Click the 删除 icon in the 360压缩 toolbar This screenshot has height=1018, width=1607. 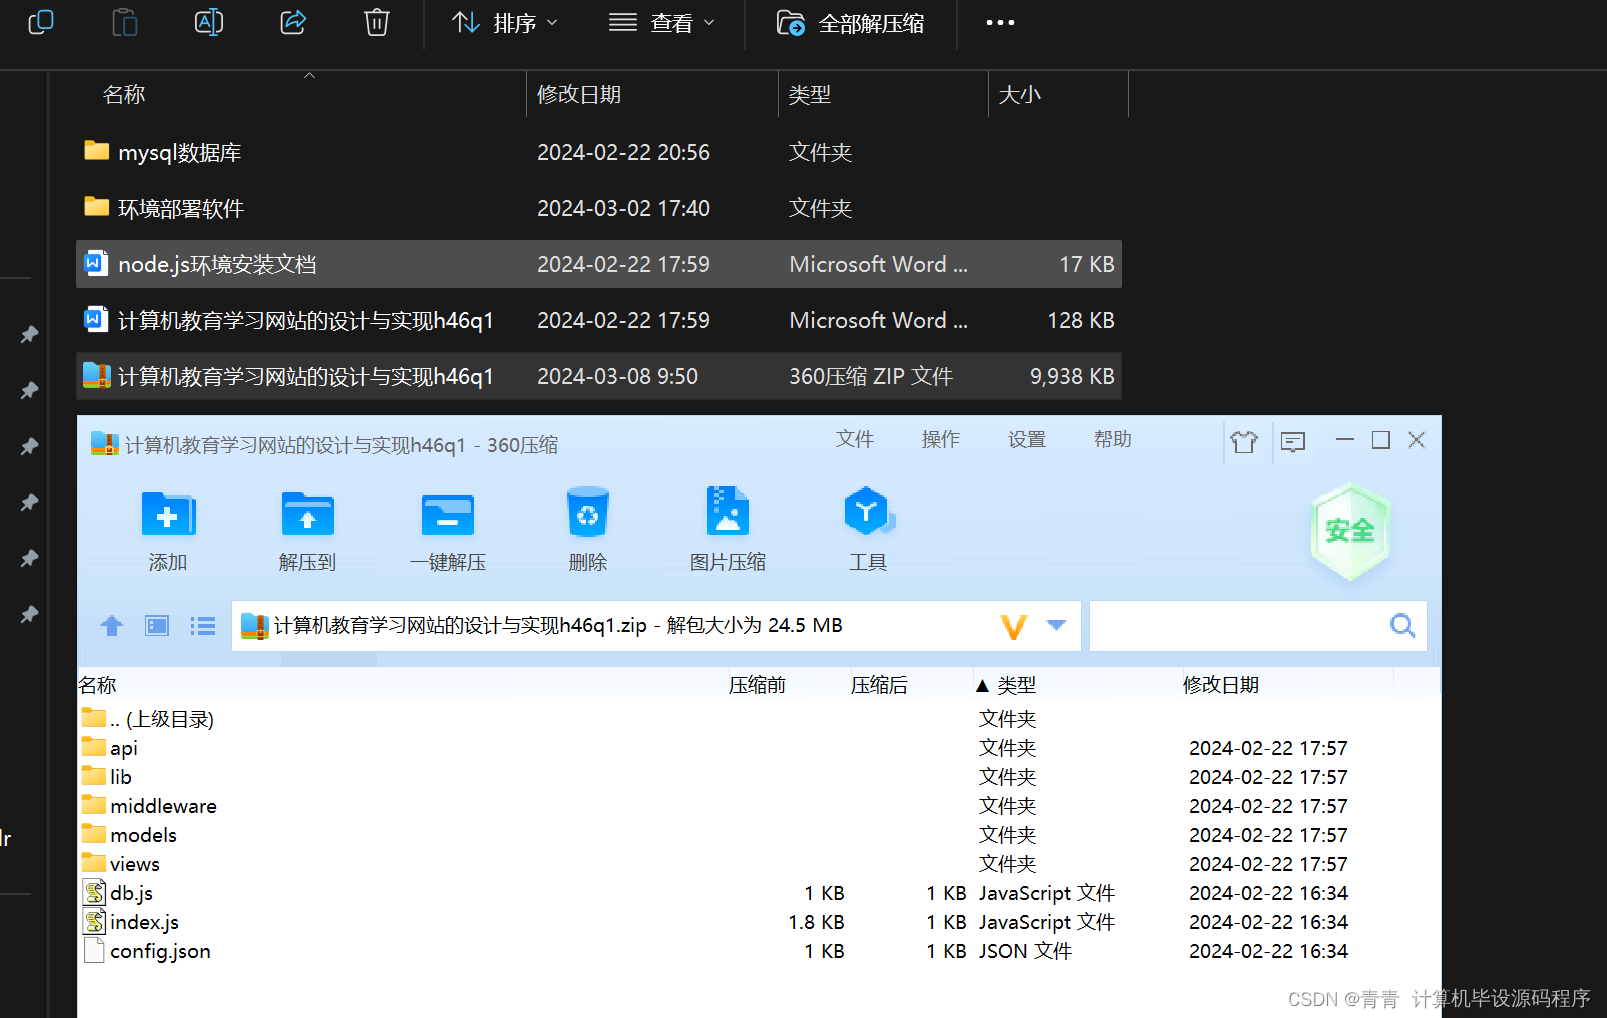(x=587, y=528)
